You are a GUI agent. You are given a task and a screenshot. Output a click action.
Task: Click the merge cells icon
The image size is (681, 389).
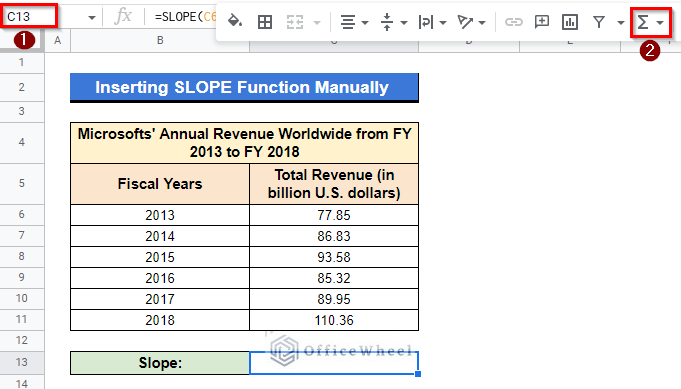coord(295,22)
